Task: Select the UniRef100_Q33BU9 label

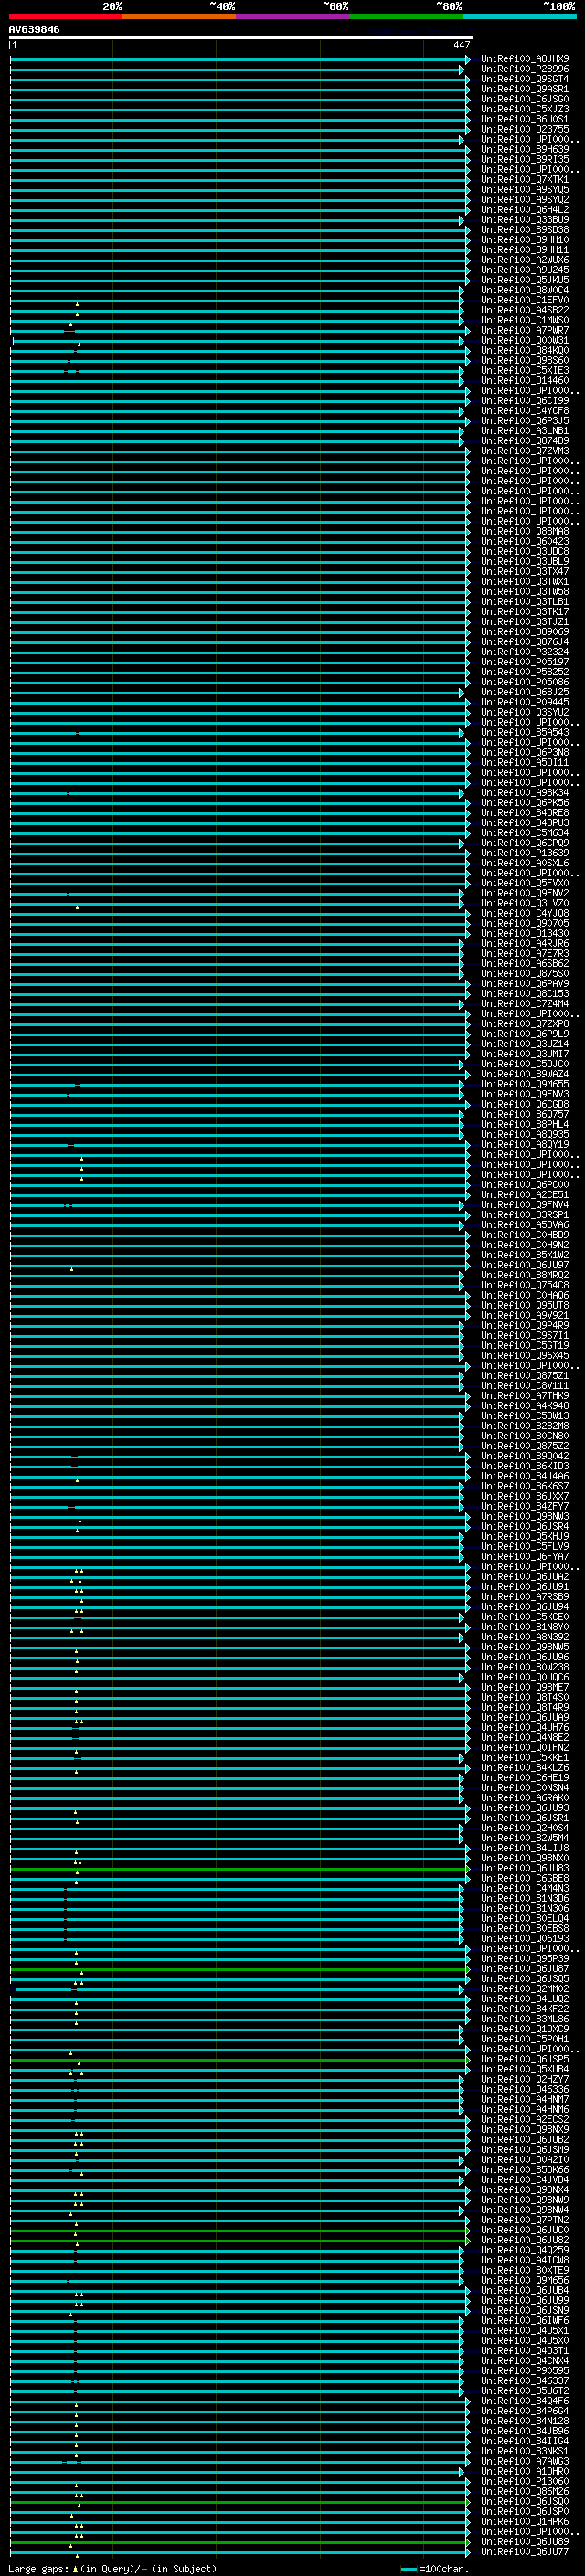Action: [525, 220]
